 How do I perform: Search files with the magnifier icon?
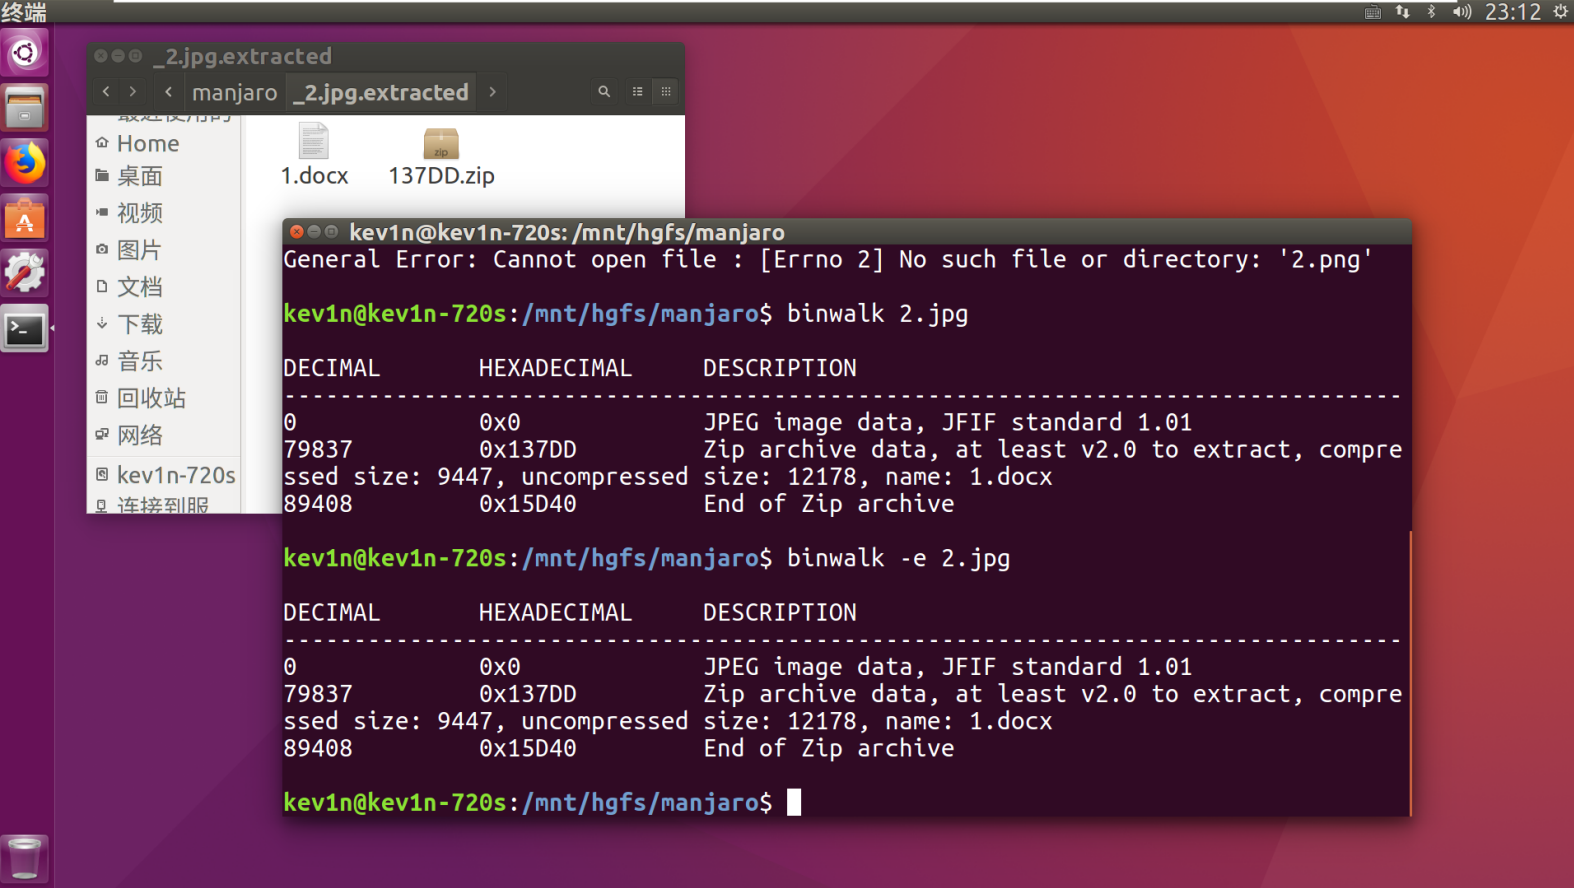pyautogui.click(x=604, y=92)
